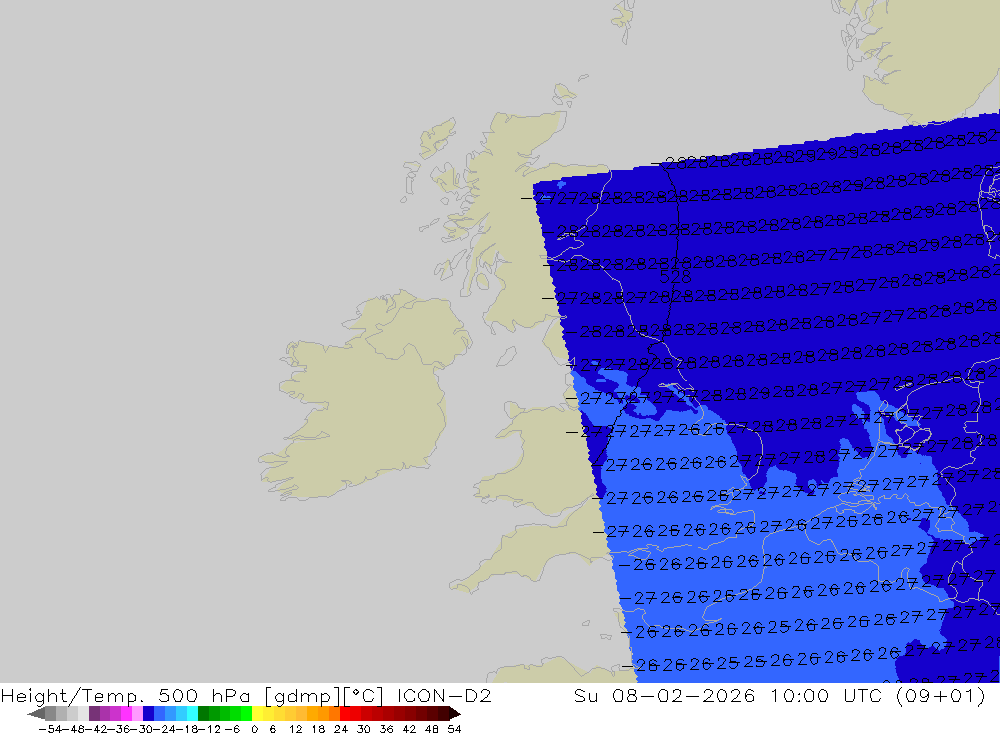Click the '12' legend label under the orange-yellow swatches
Image resolution: width=1000 pixels, height=733 pixels.
coord(295,729)
